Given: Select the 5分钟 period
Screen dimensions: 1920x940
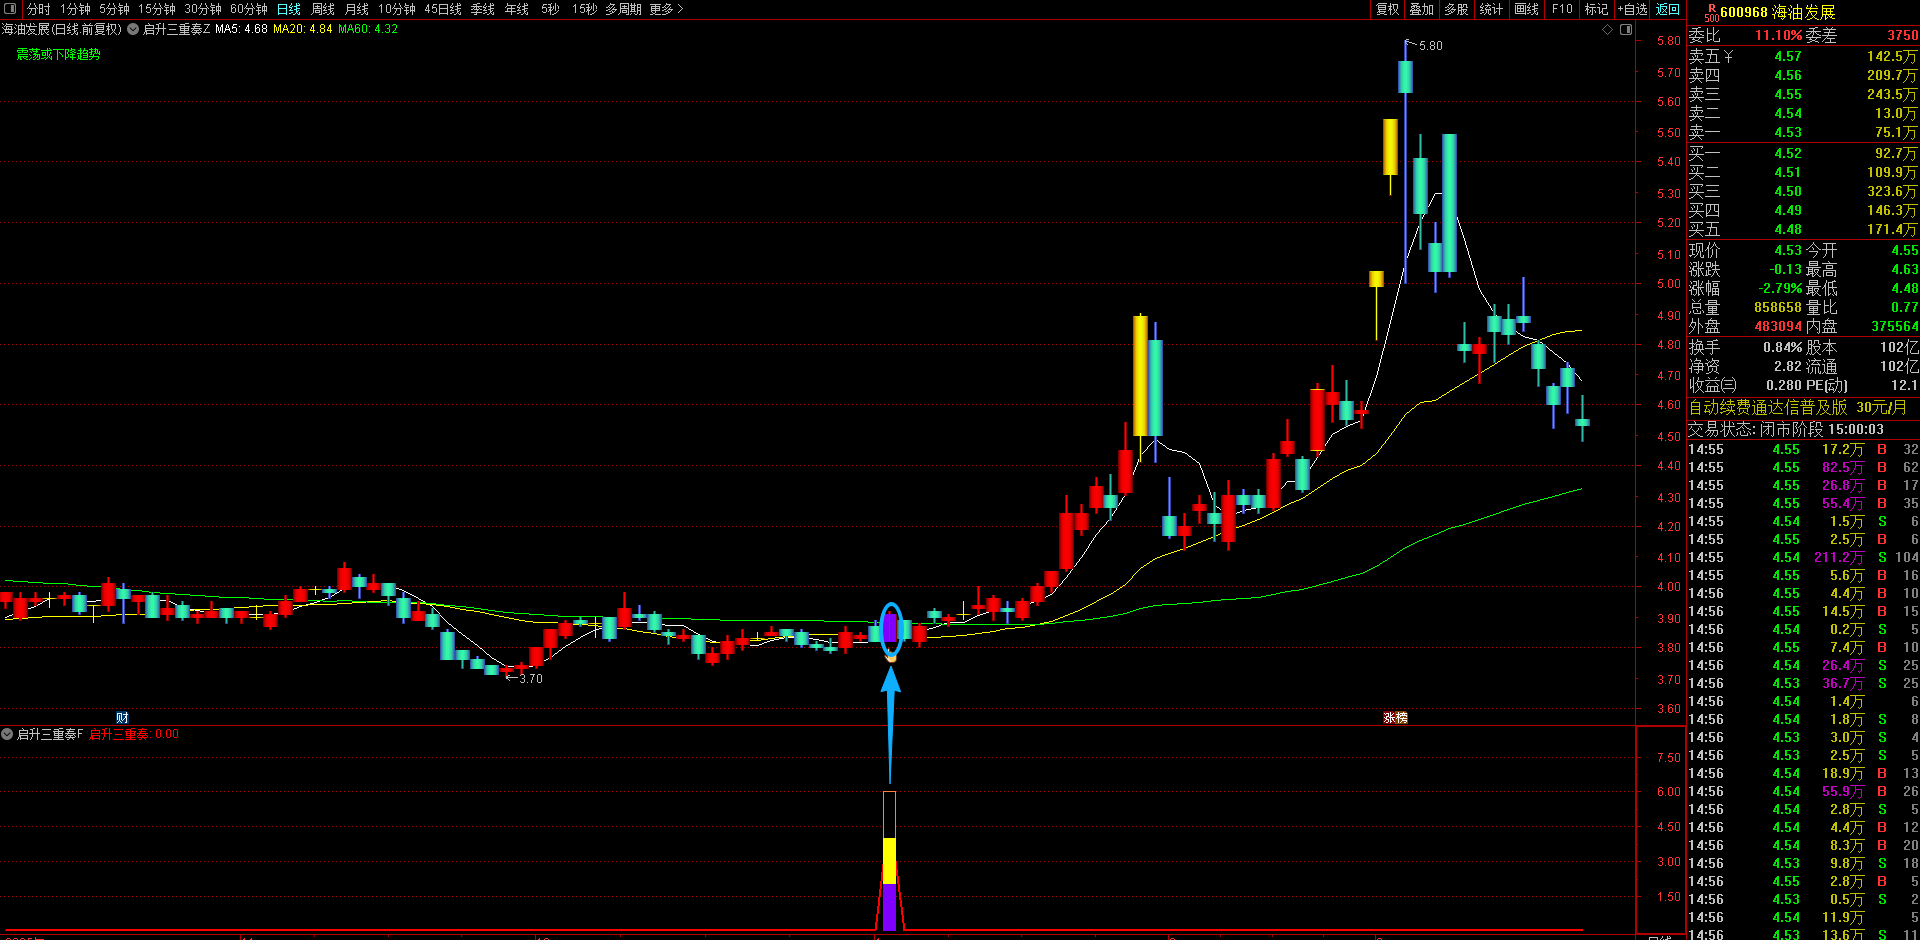Looking at the screenshot, I should (115, 9).
